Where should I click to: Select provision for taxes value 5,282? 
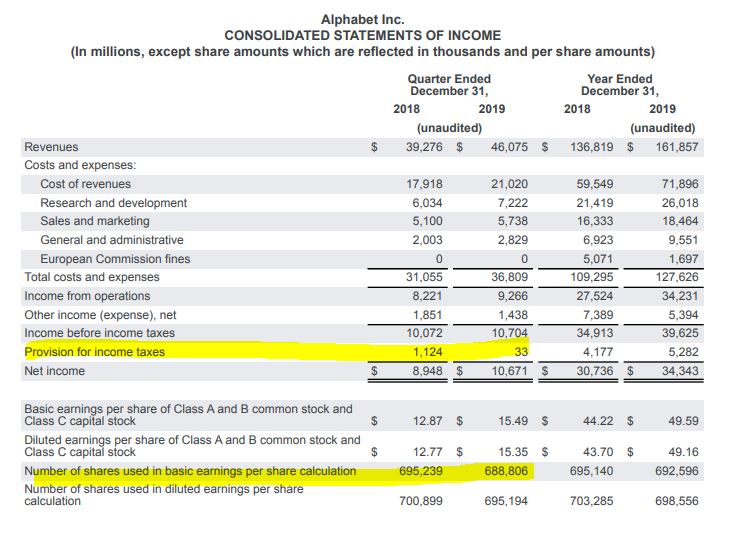(683, 352)
